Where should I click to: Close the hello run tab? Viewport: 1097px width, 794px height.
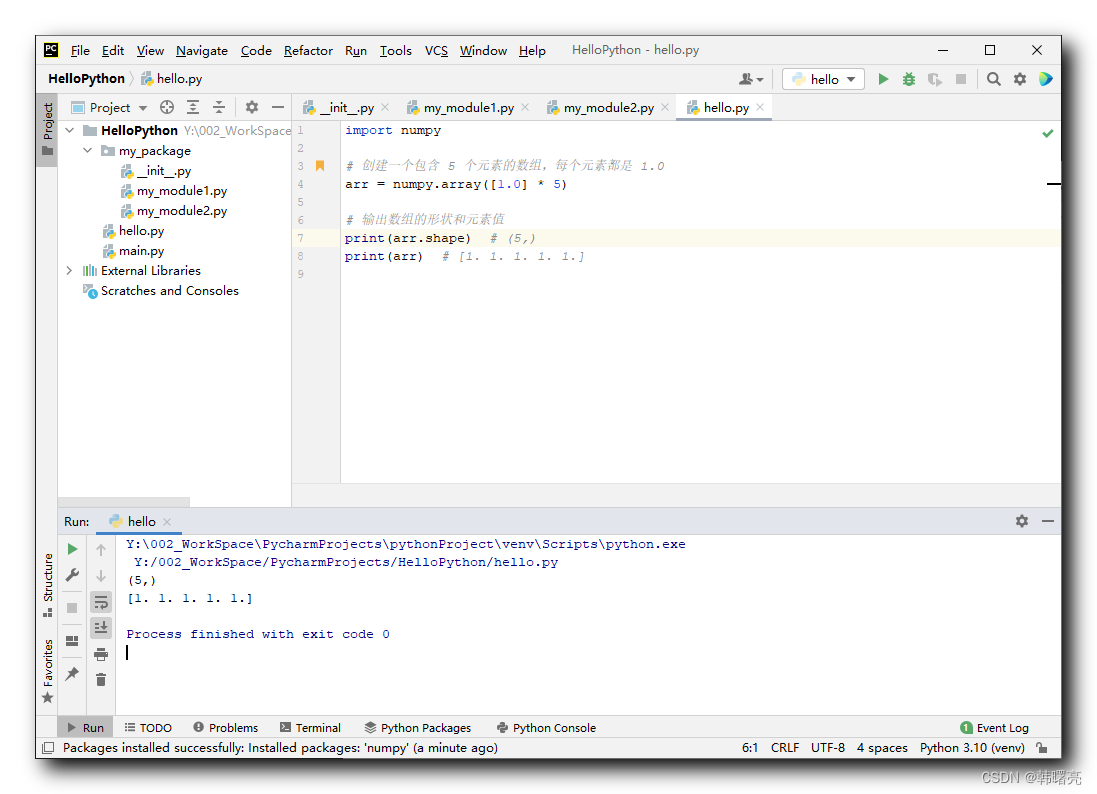coord(167,522)
